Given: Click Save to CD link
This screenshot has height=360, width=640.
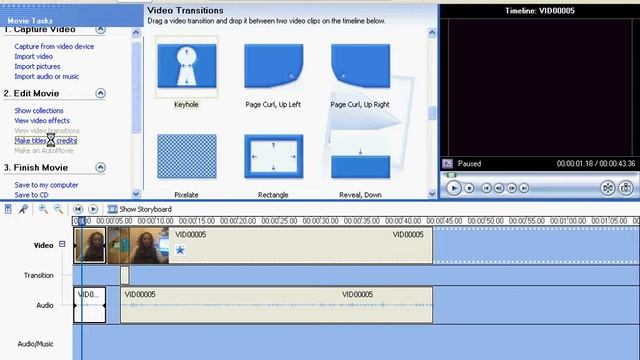Looking at the screenshot, I should 31,195.
